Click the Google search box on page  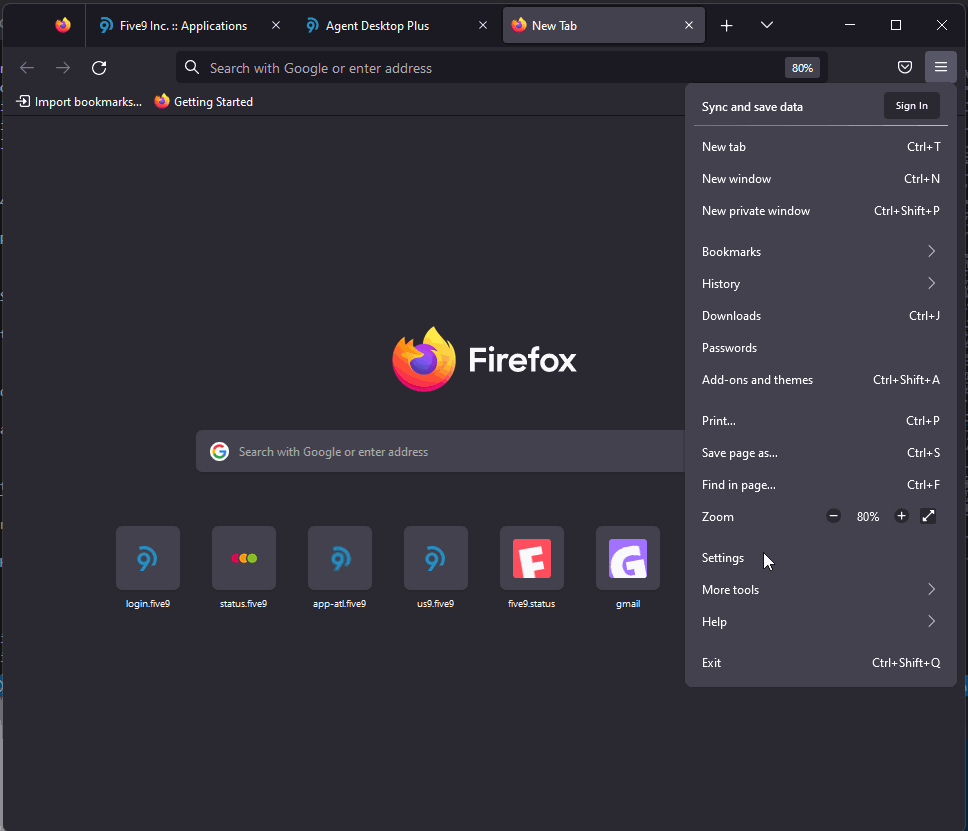click(440, 451)
